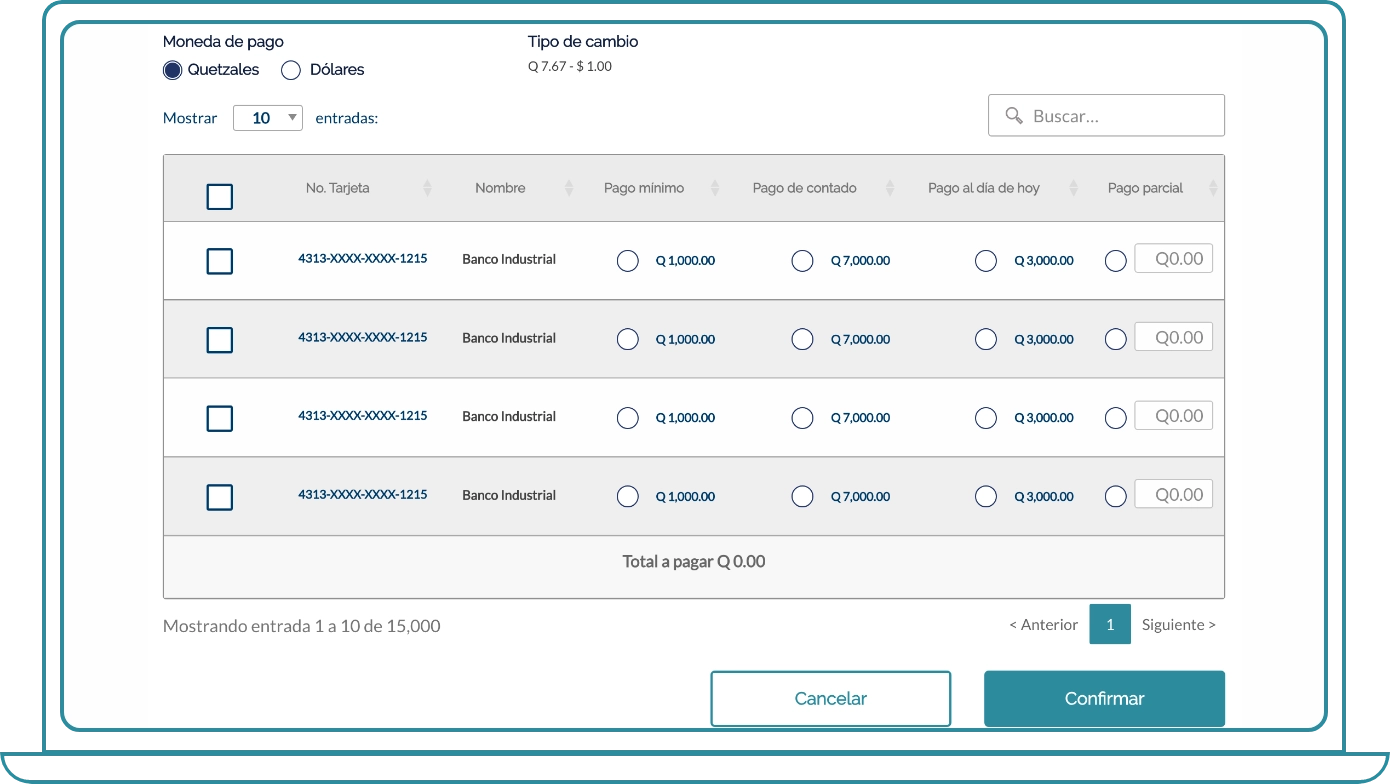Open card 4313-XXXX-XXXX-1215 in the fourth row
The width and height of the screenshot is (1390, 784).
click(x=363, y=494)
